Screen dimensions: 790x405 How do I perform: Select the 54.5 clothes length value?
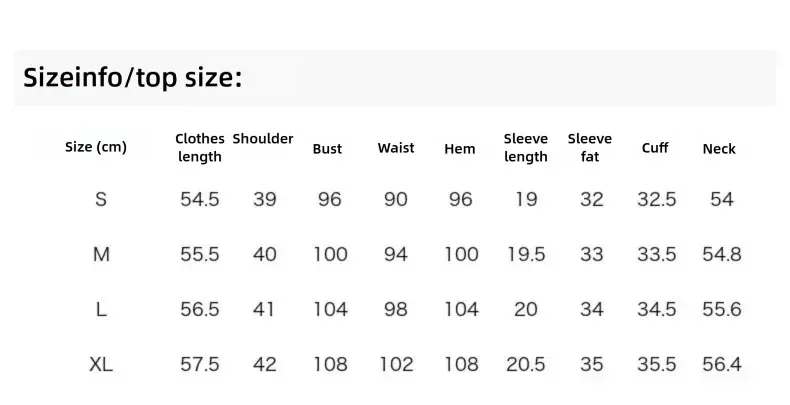(x=200, y=199)
